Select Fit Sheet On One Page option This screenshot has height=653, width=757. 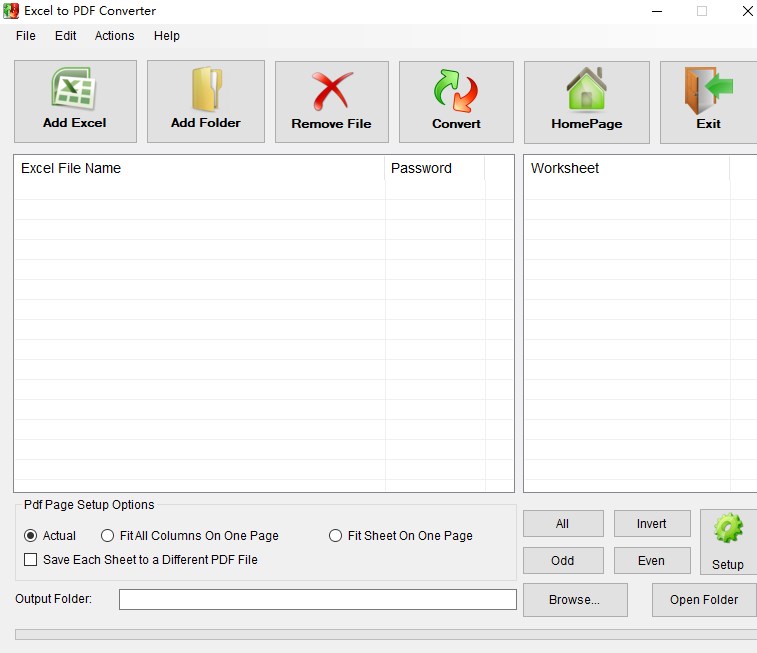(336, 536)
